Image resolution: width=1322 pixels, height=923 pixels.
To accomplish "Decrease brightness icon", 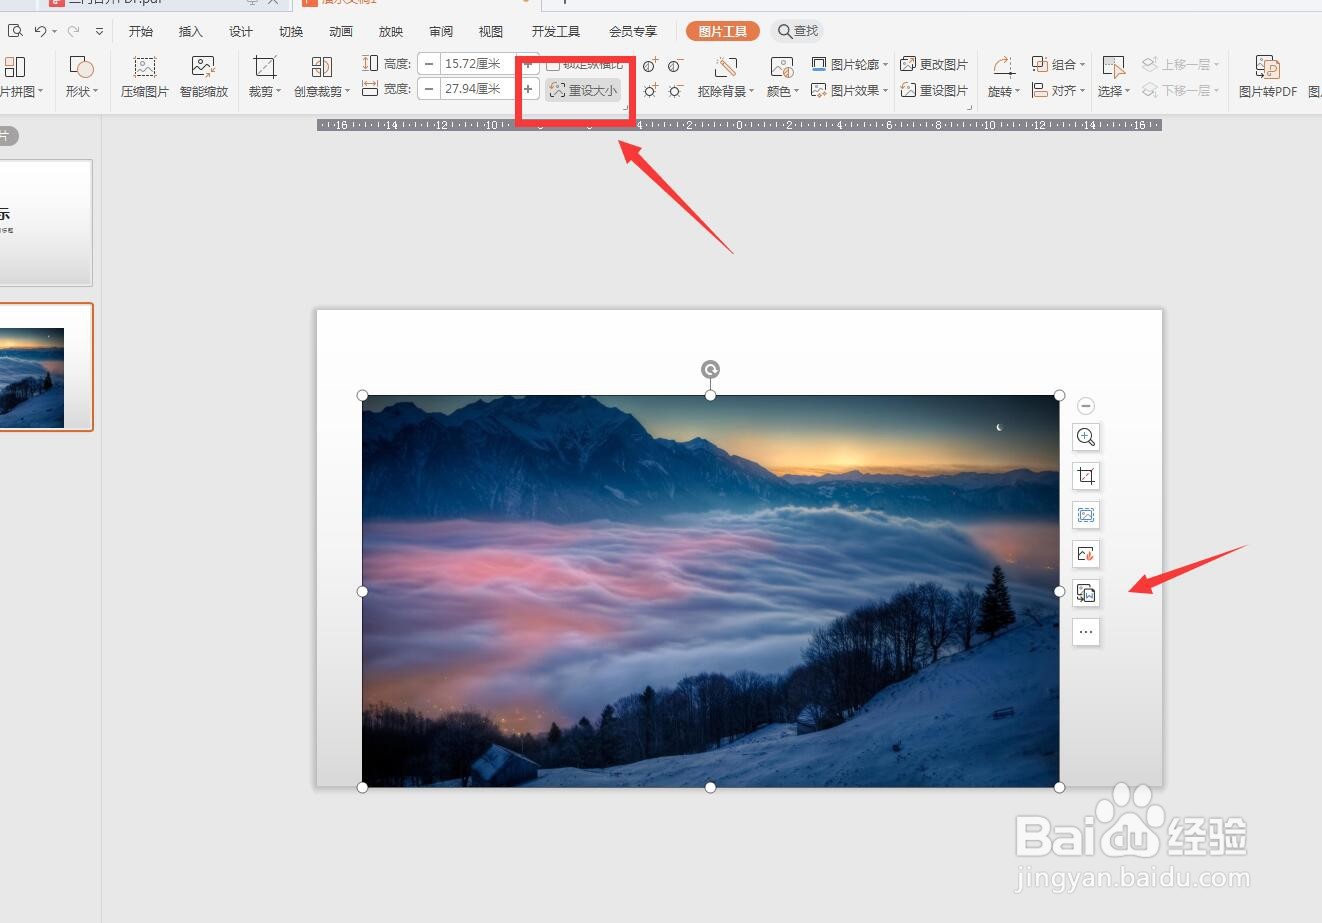I will pyautogui.click(x=675, y=91).
